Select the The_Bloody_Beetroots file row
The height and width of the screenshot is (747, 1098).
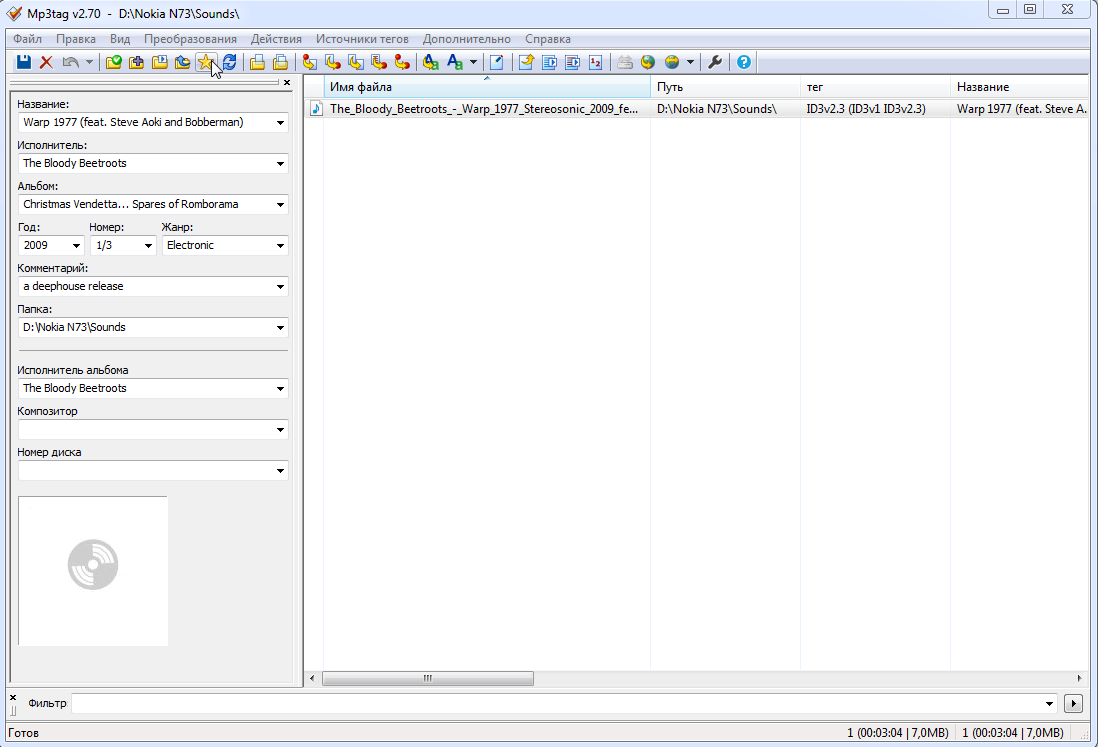point(697,109)
